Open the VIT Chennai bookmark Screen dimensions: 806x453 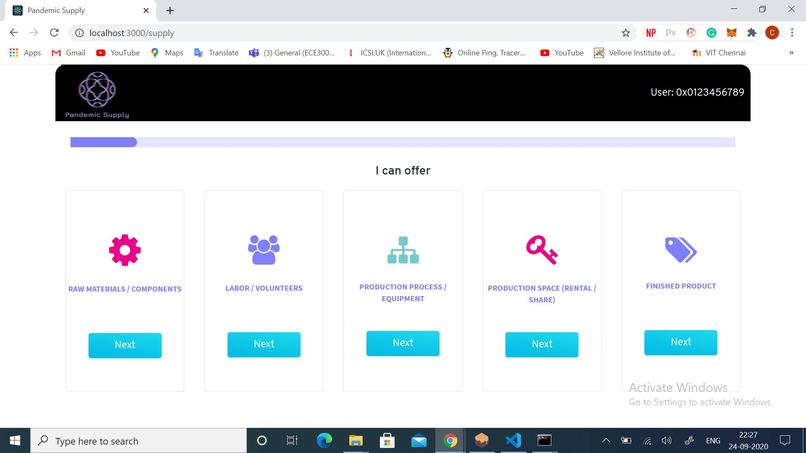719,52
